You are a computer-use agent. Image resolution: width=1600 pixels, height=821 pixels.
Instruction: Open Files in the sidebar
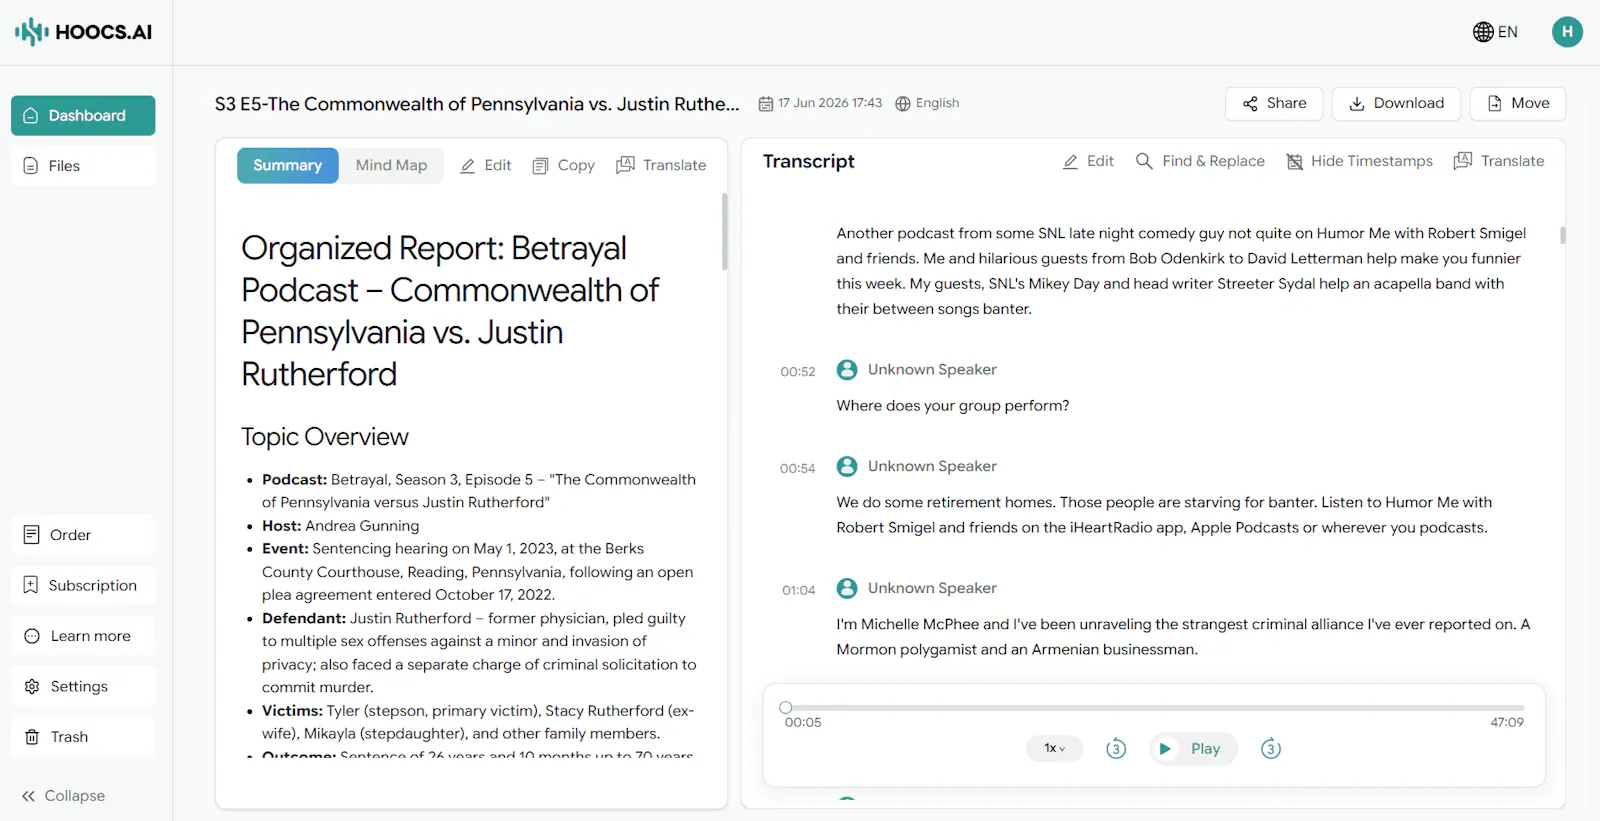[x=83, y=166]
